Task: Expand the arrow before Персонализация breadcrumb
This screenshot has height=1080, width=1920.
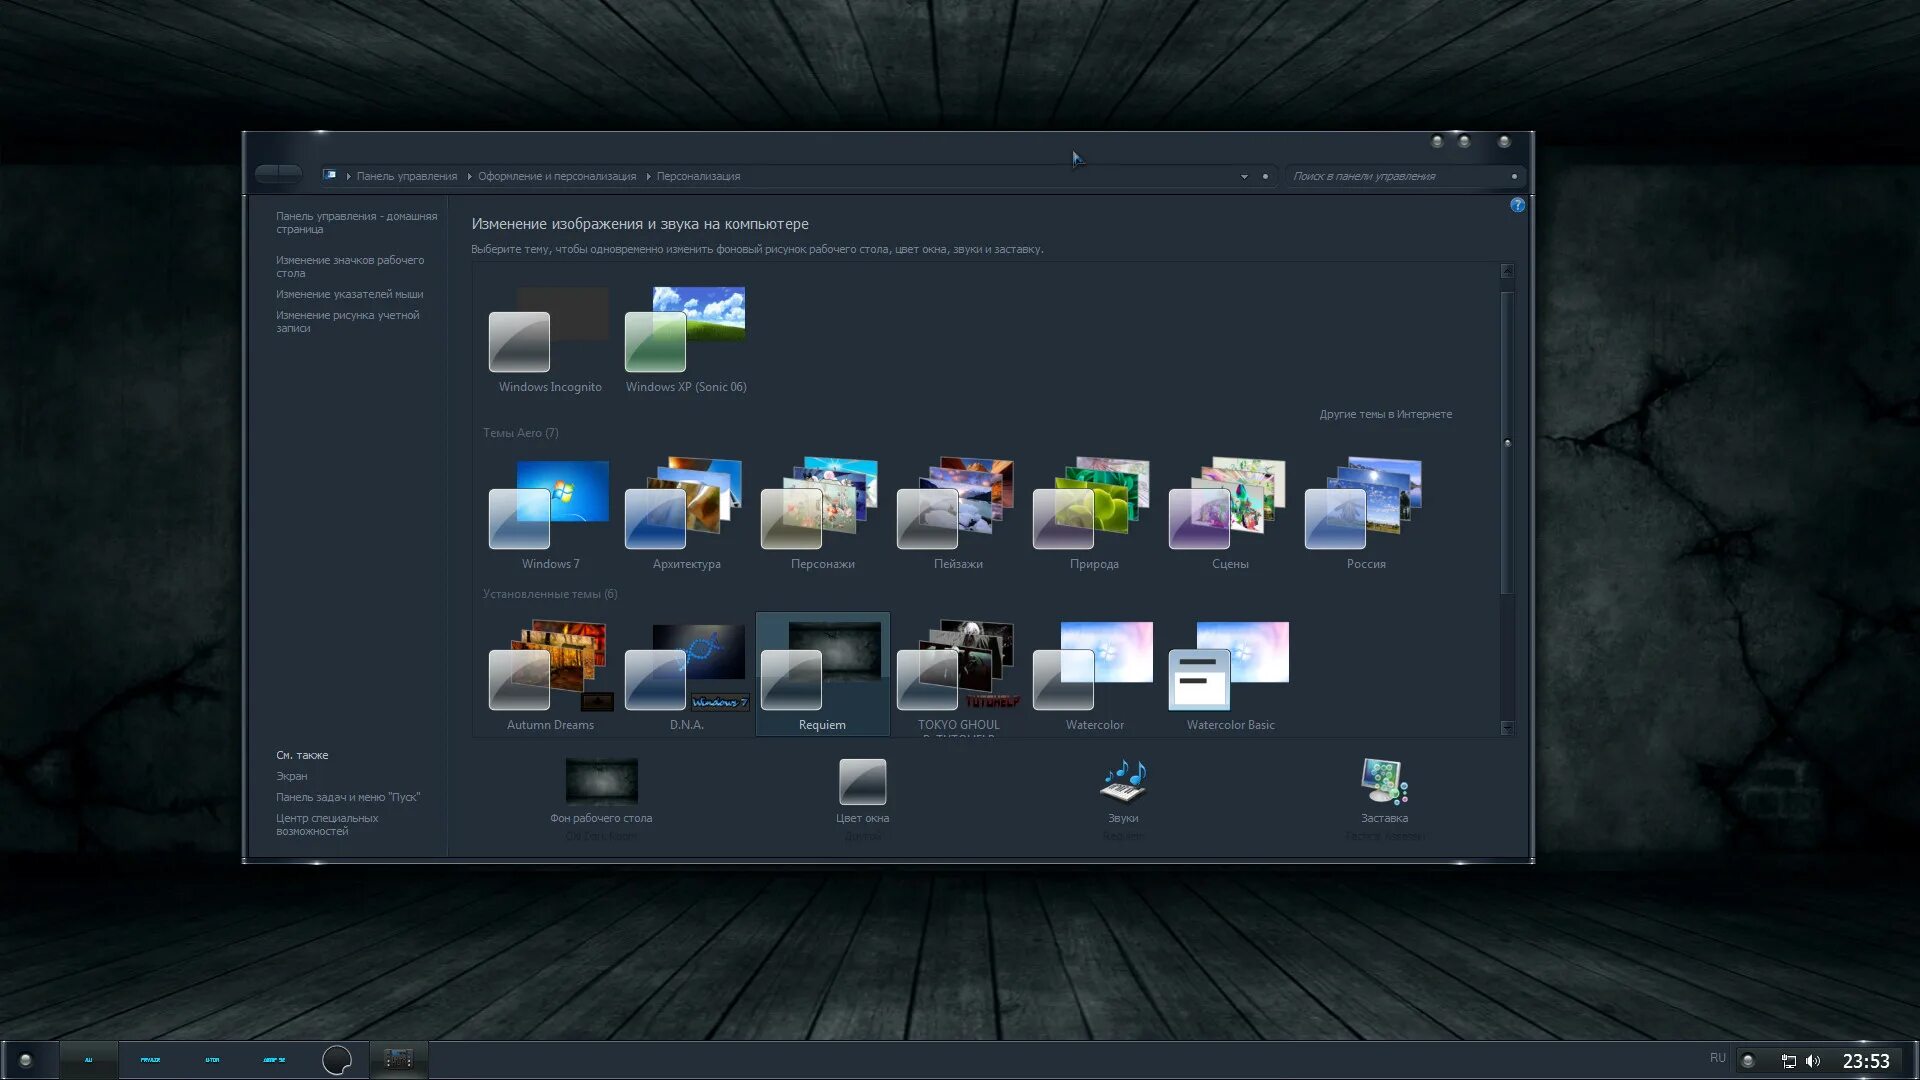Action: [x=647, y=177]
